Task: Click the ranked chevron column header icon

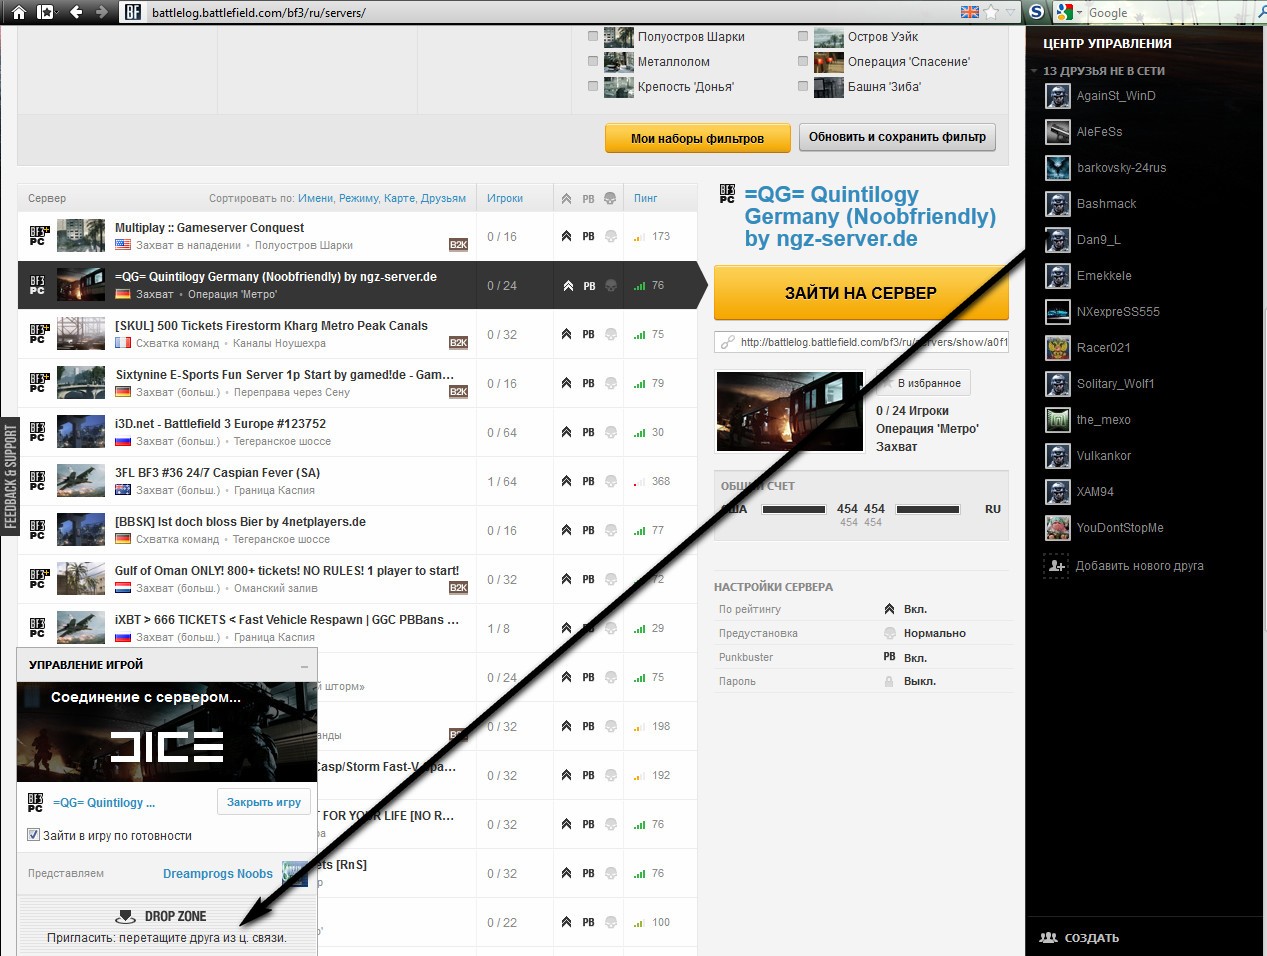Action: tap(566, 198)
